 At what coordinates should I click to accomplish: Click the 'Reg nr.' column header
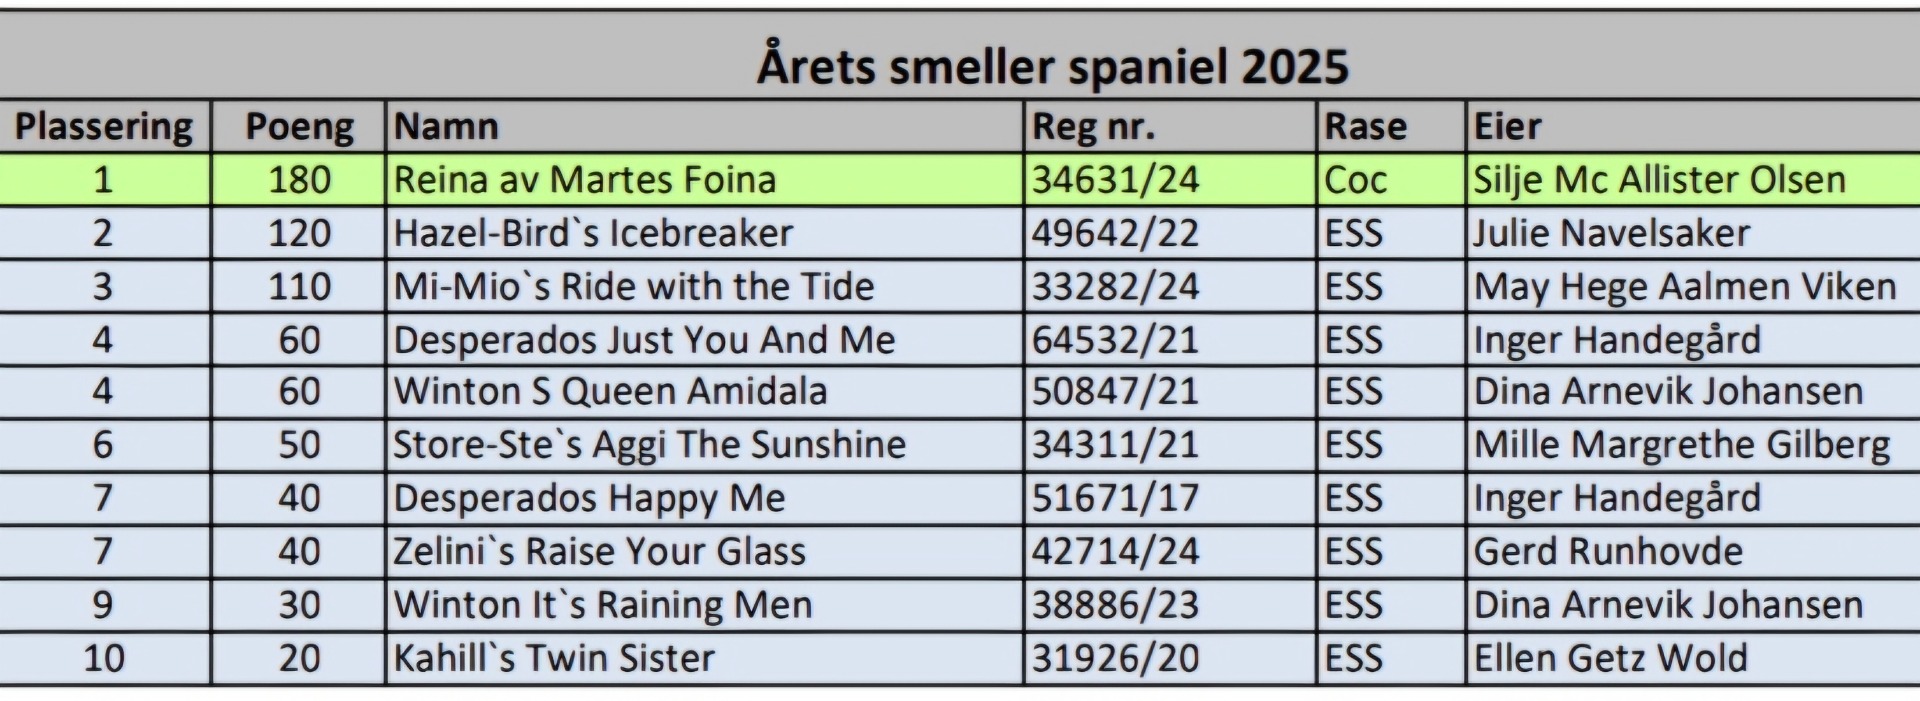(1093, 127)
